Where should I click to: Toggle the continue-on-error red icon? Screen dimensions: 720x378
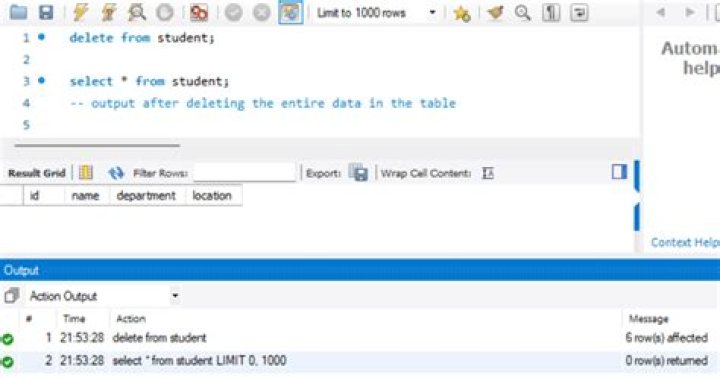point(199,12)
